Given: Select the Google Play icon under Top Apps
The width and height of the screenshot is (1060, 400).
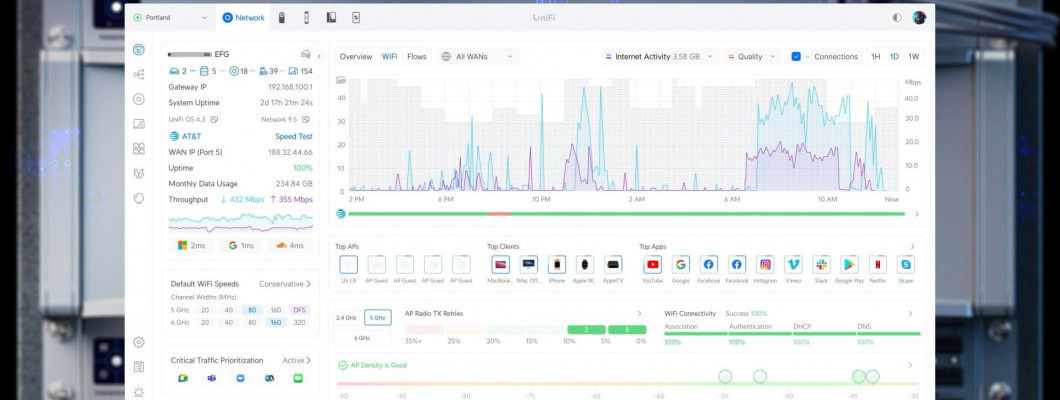Looking at the screenshot, I should pyautogui.click(x=849, y=265).
